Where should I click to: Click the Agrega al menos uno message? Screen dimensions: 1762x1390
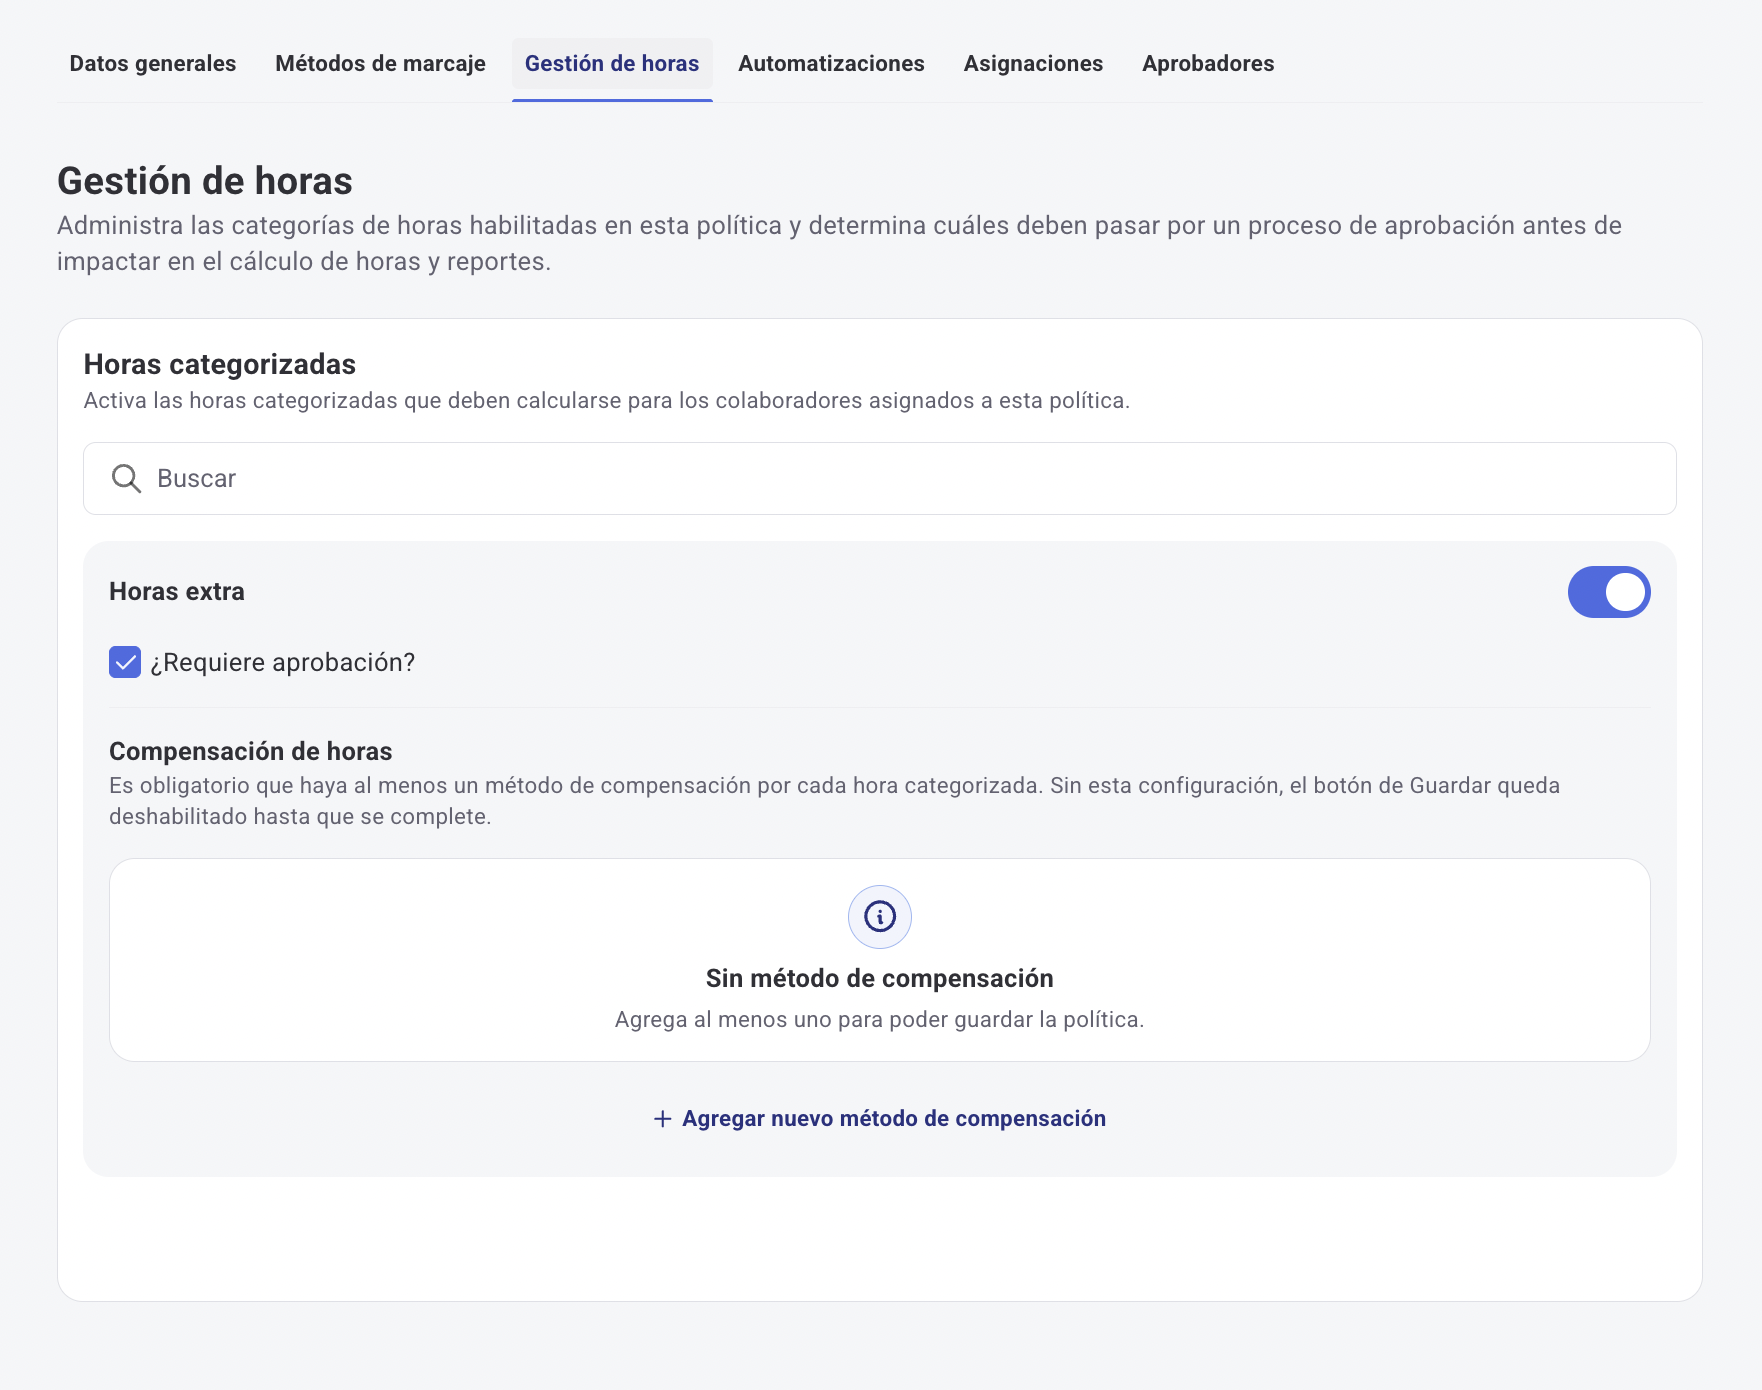(880, 1020)
